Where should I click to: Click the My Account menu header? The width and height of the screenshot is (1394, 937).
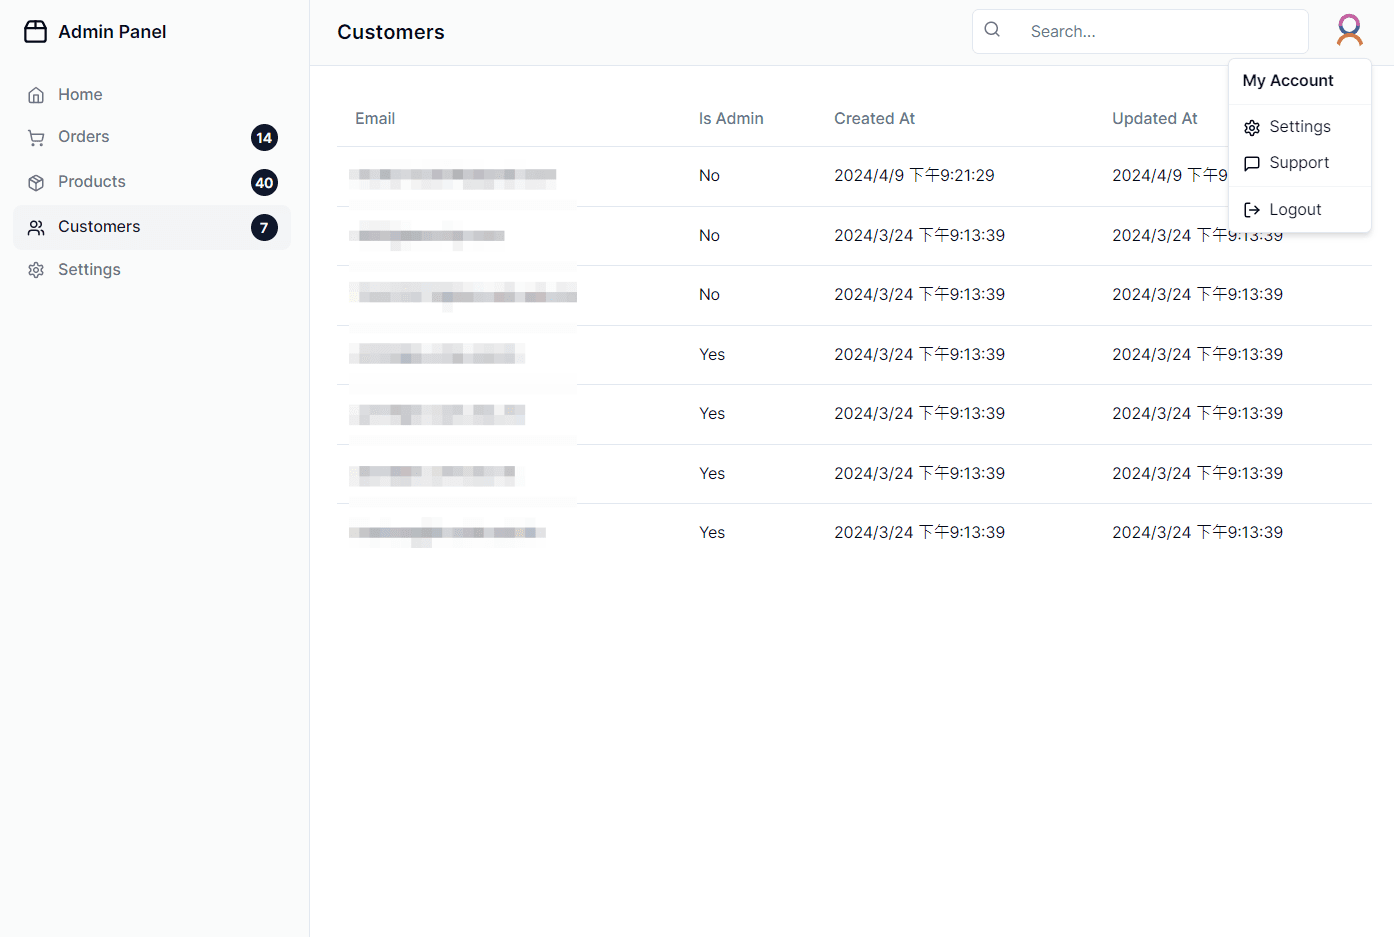coord(1288,81)
